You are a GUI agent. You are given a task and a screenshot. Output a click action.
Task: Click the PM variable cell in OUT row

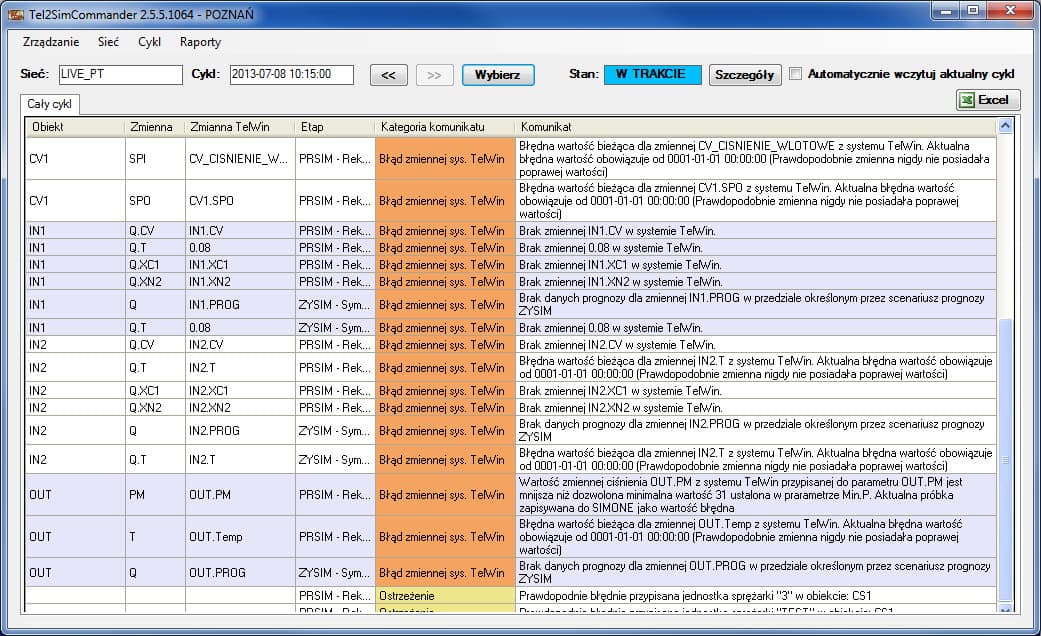tap(155, 495)
